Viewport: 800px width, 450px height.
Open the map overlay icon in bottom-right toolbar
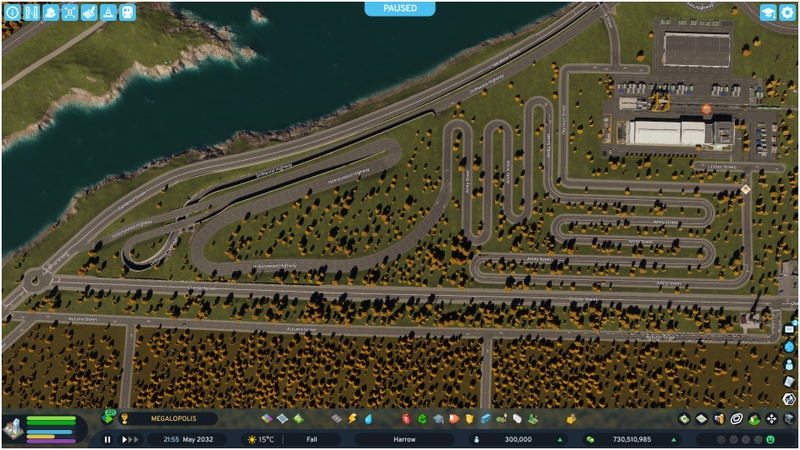[x=702, y=419]
